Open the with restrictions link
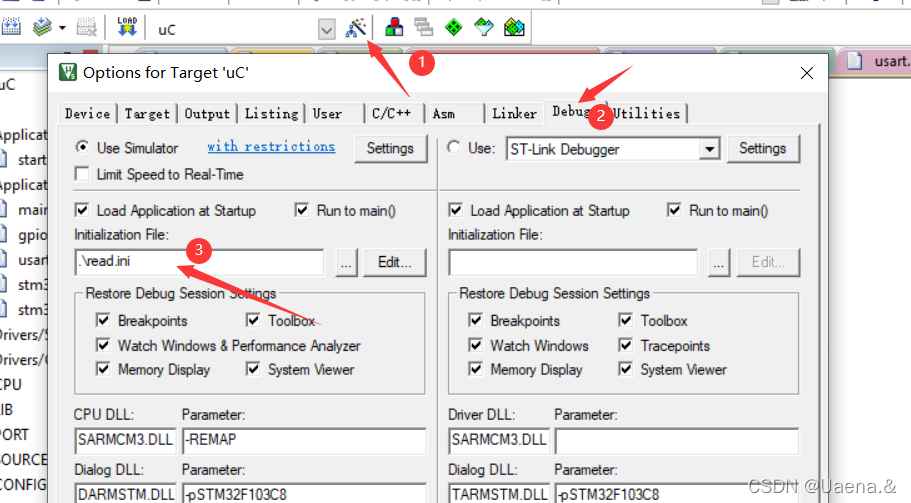 pyautogui.click(x=271, y=146)
